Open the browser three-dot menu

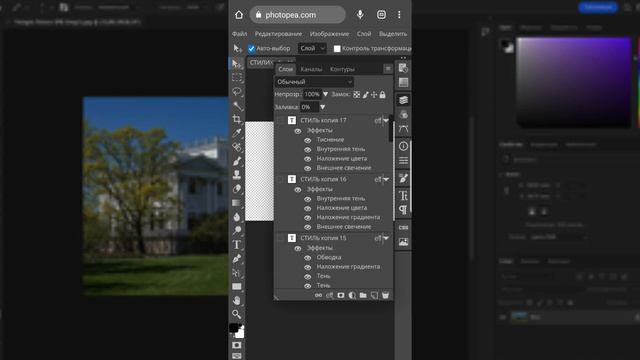pos(399,15)
